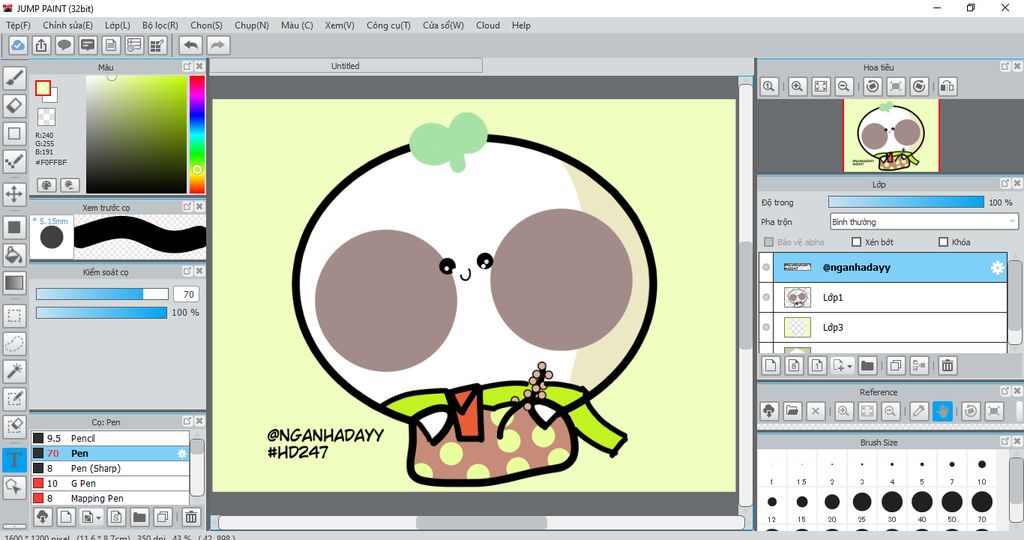
Task: Open the Lớp(L) menu
Action: 118,25
